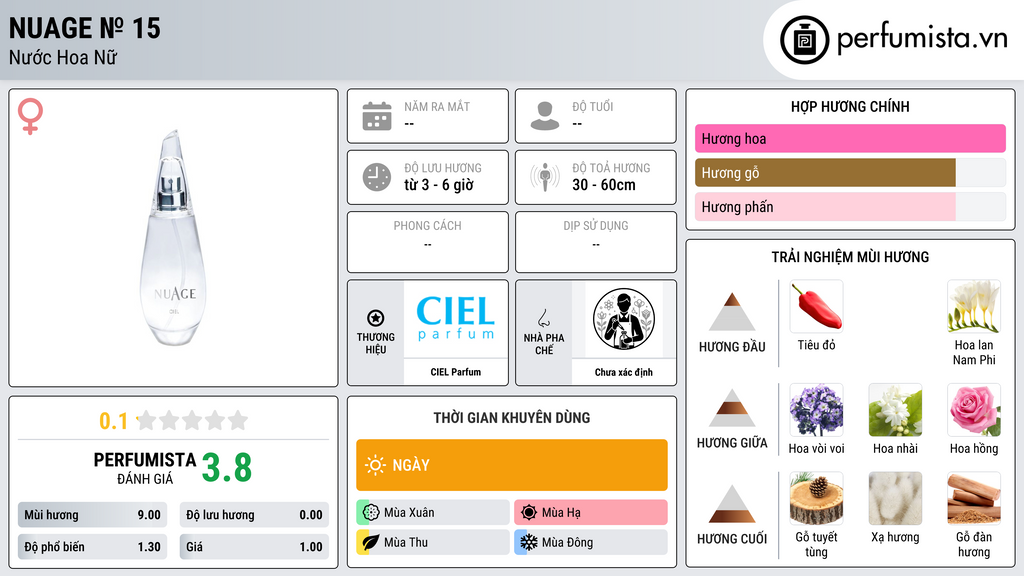The image size is (1024, 576).
Task: Click the Hoa hồng rose note image
Action: click(974, 410)
